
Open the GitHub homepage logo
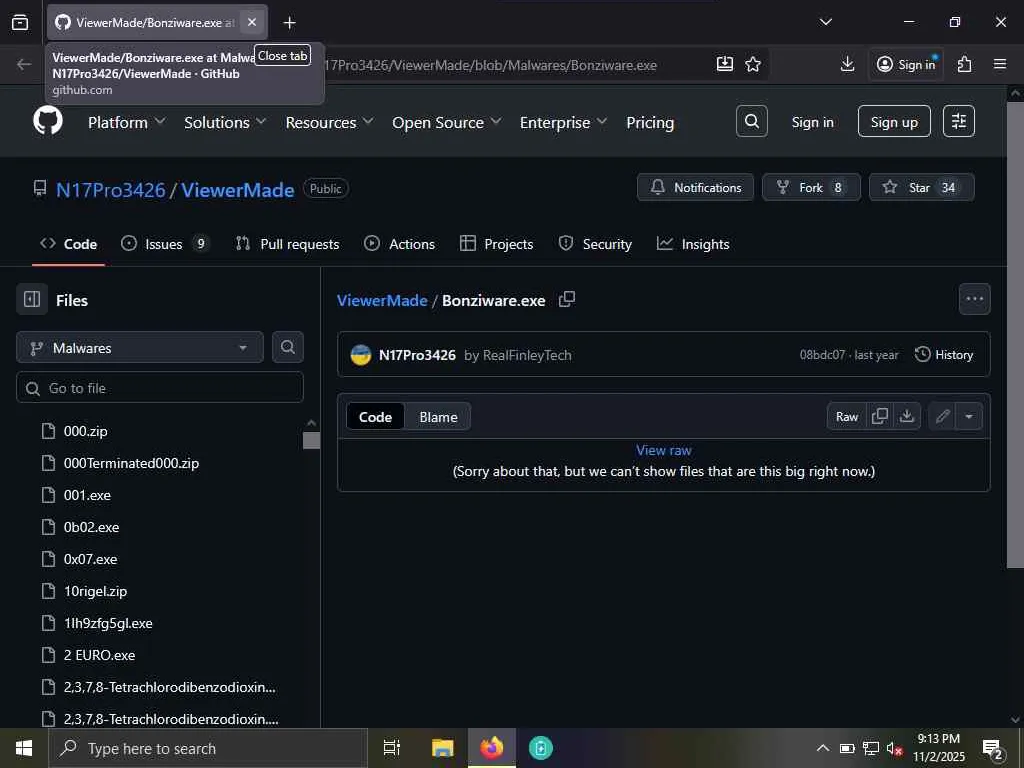pyautogui.click(x=48, y=121)
